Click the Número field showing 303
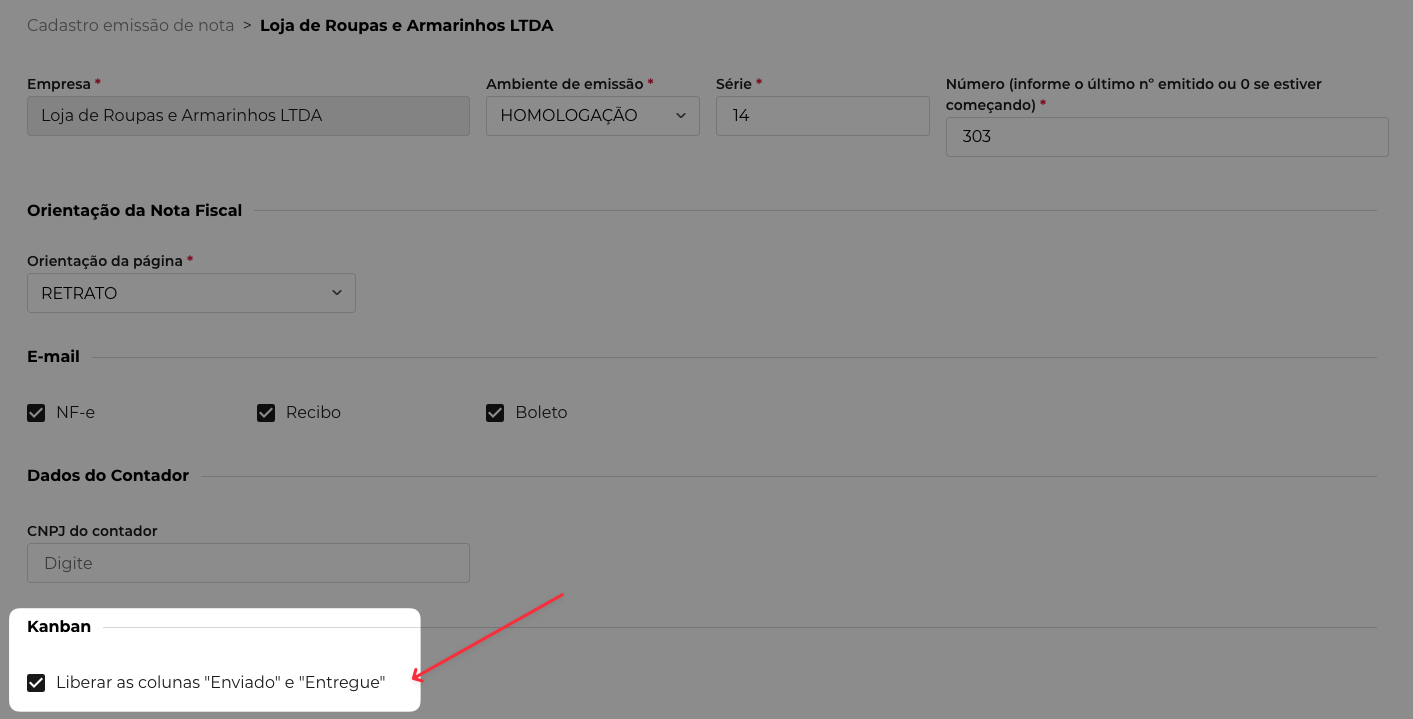Viewport: 1413px width, 719px height. coord(1166,137)
